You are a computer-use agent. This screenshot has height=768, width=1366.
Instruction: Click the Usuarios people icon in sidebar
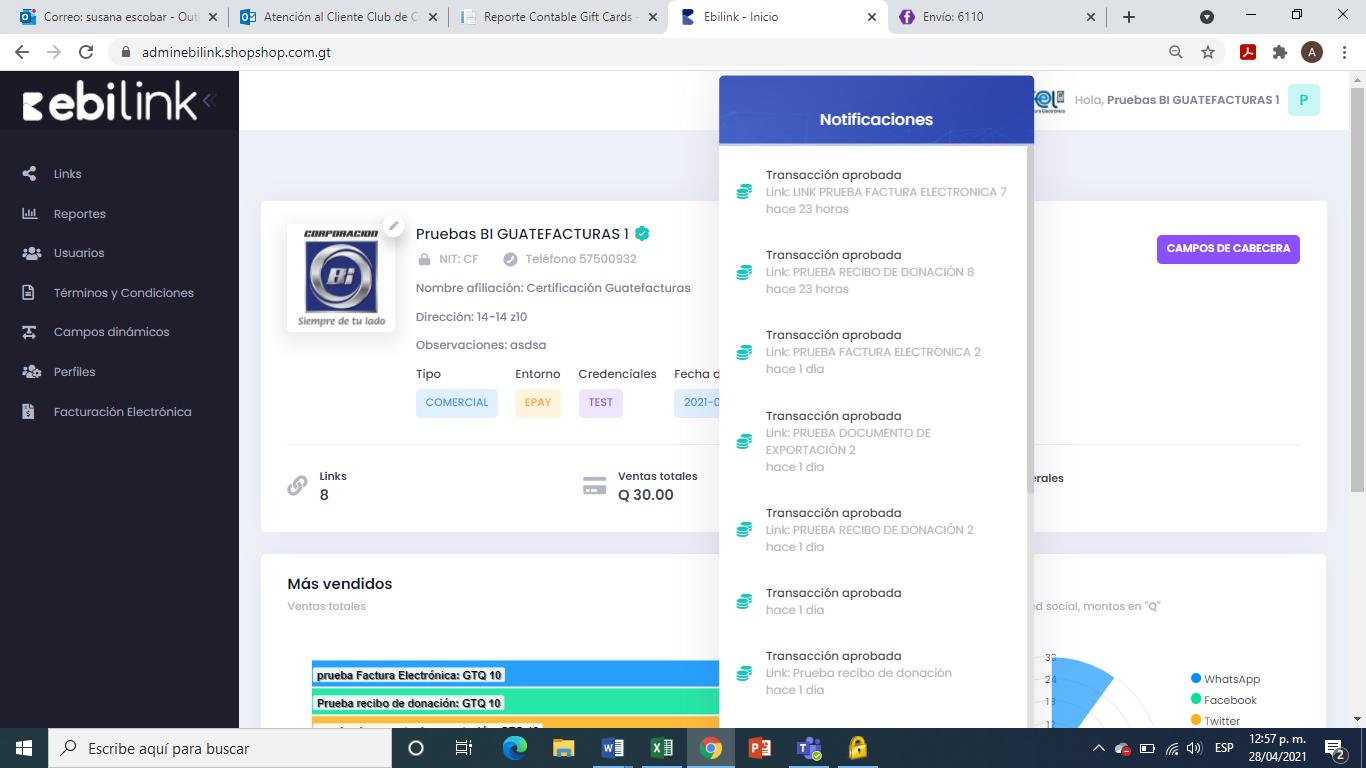point(30,253)
